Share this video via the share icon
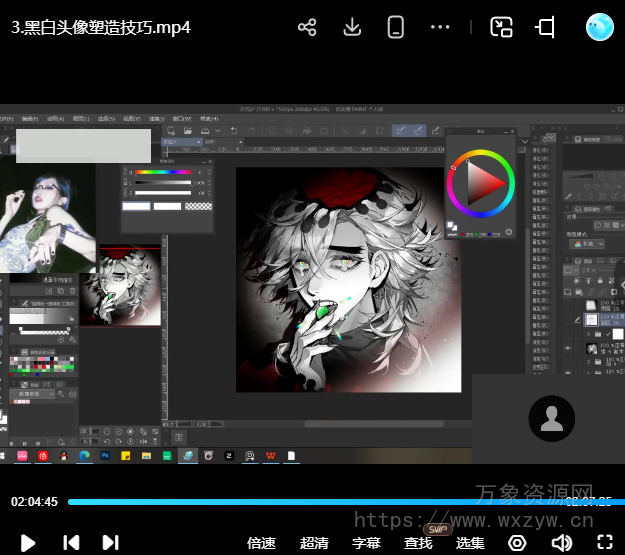The image size is (625, 555). click(x=307, y=27)
